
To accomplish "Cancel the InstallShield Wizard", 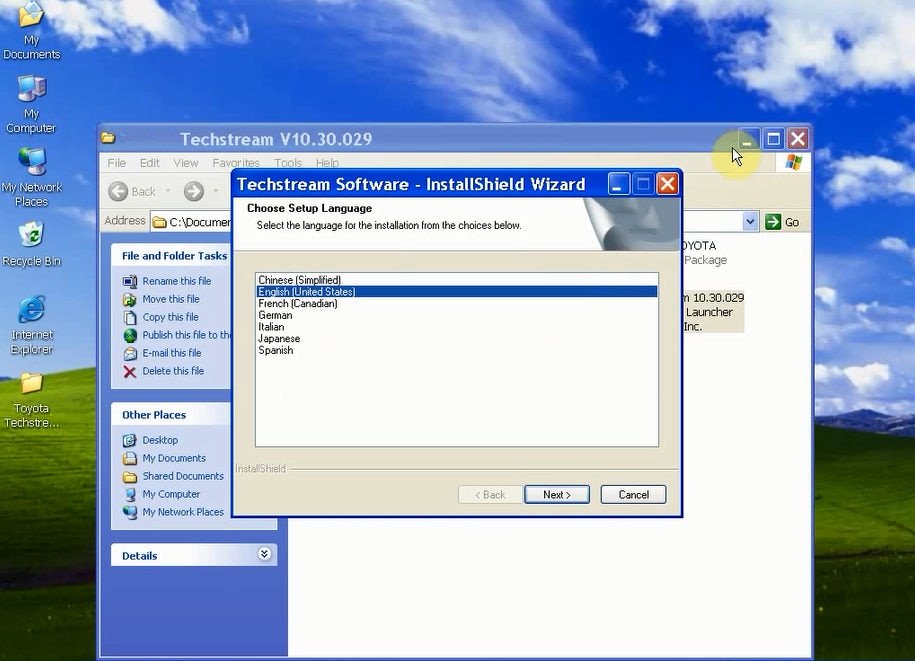I will click(x=633, y=495).
